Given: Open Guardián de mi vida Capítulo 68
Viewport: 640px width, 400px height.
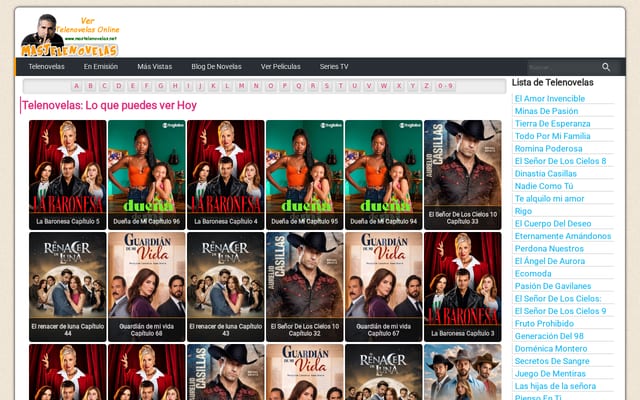Looking at the screenshot, I should tap(147, 287).
